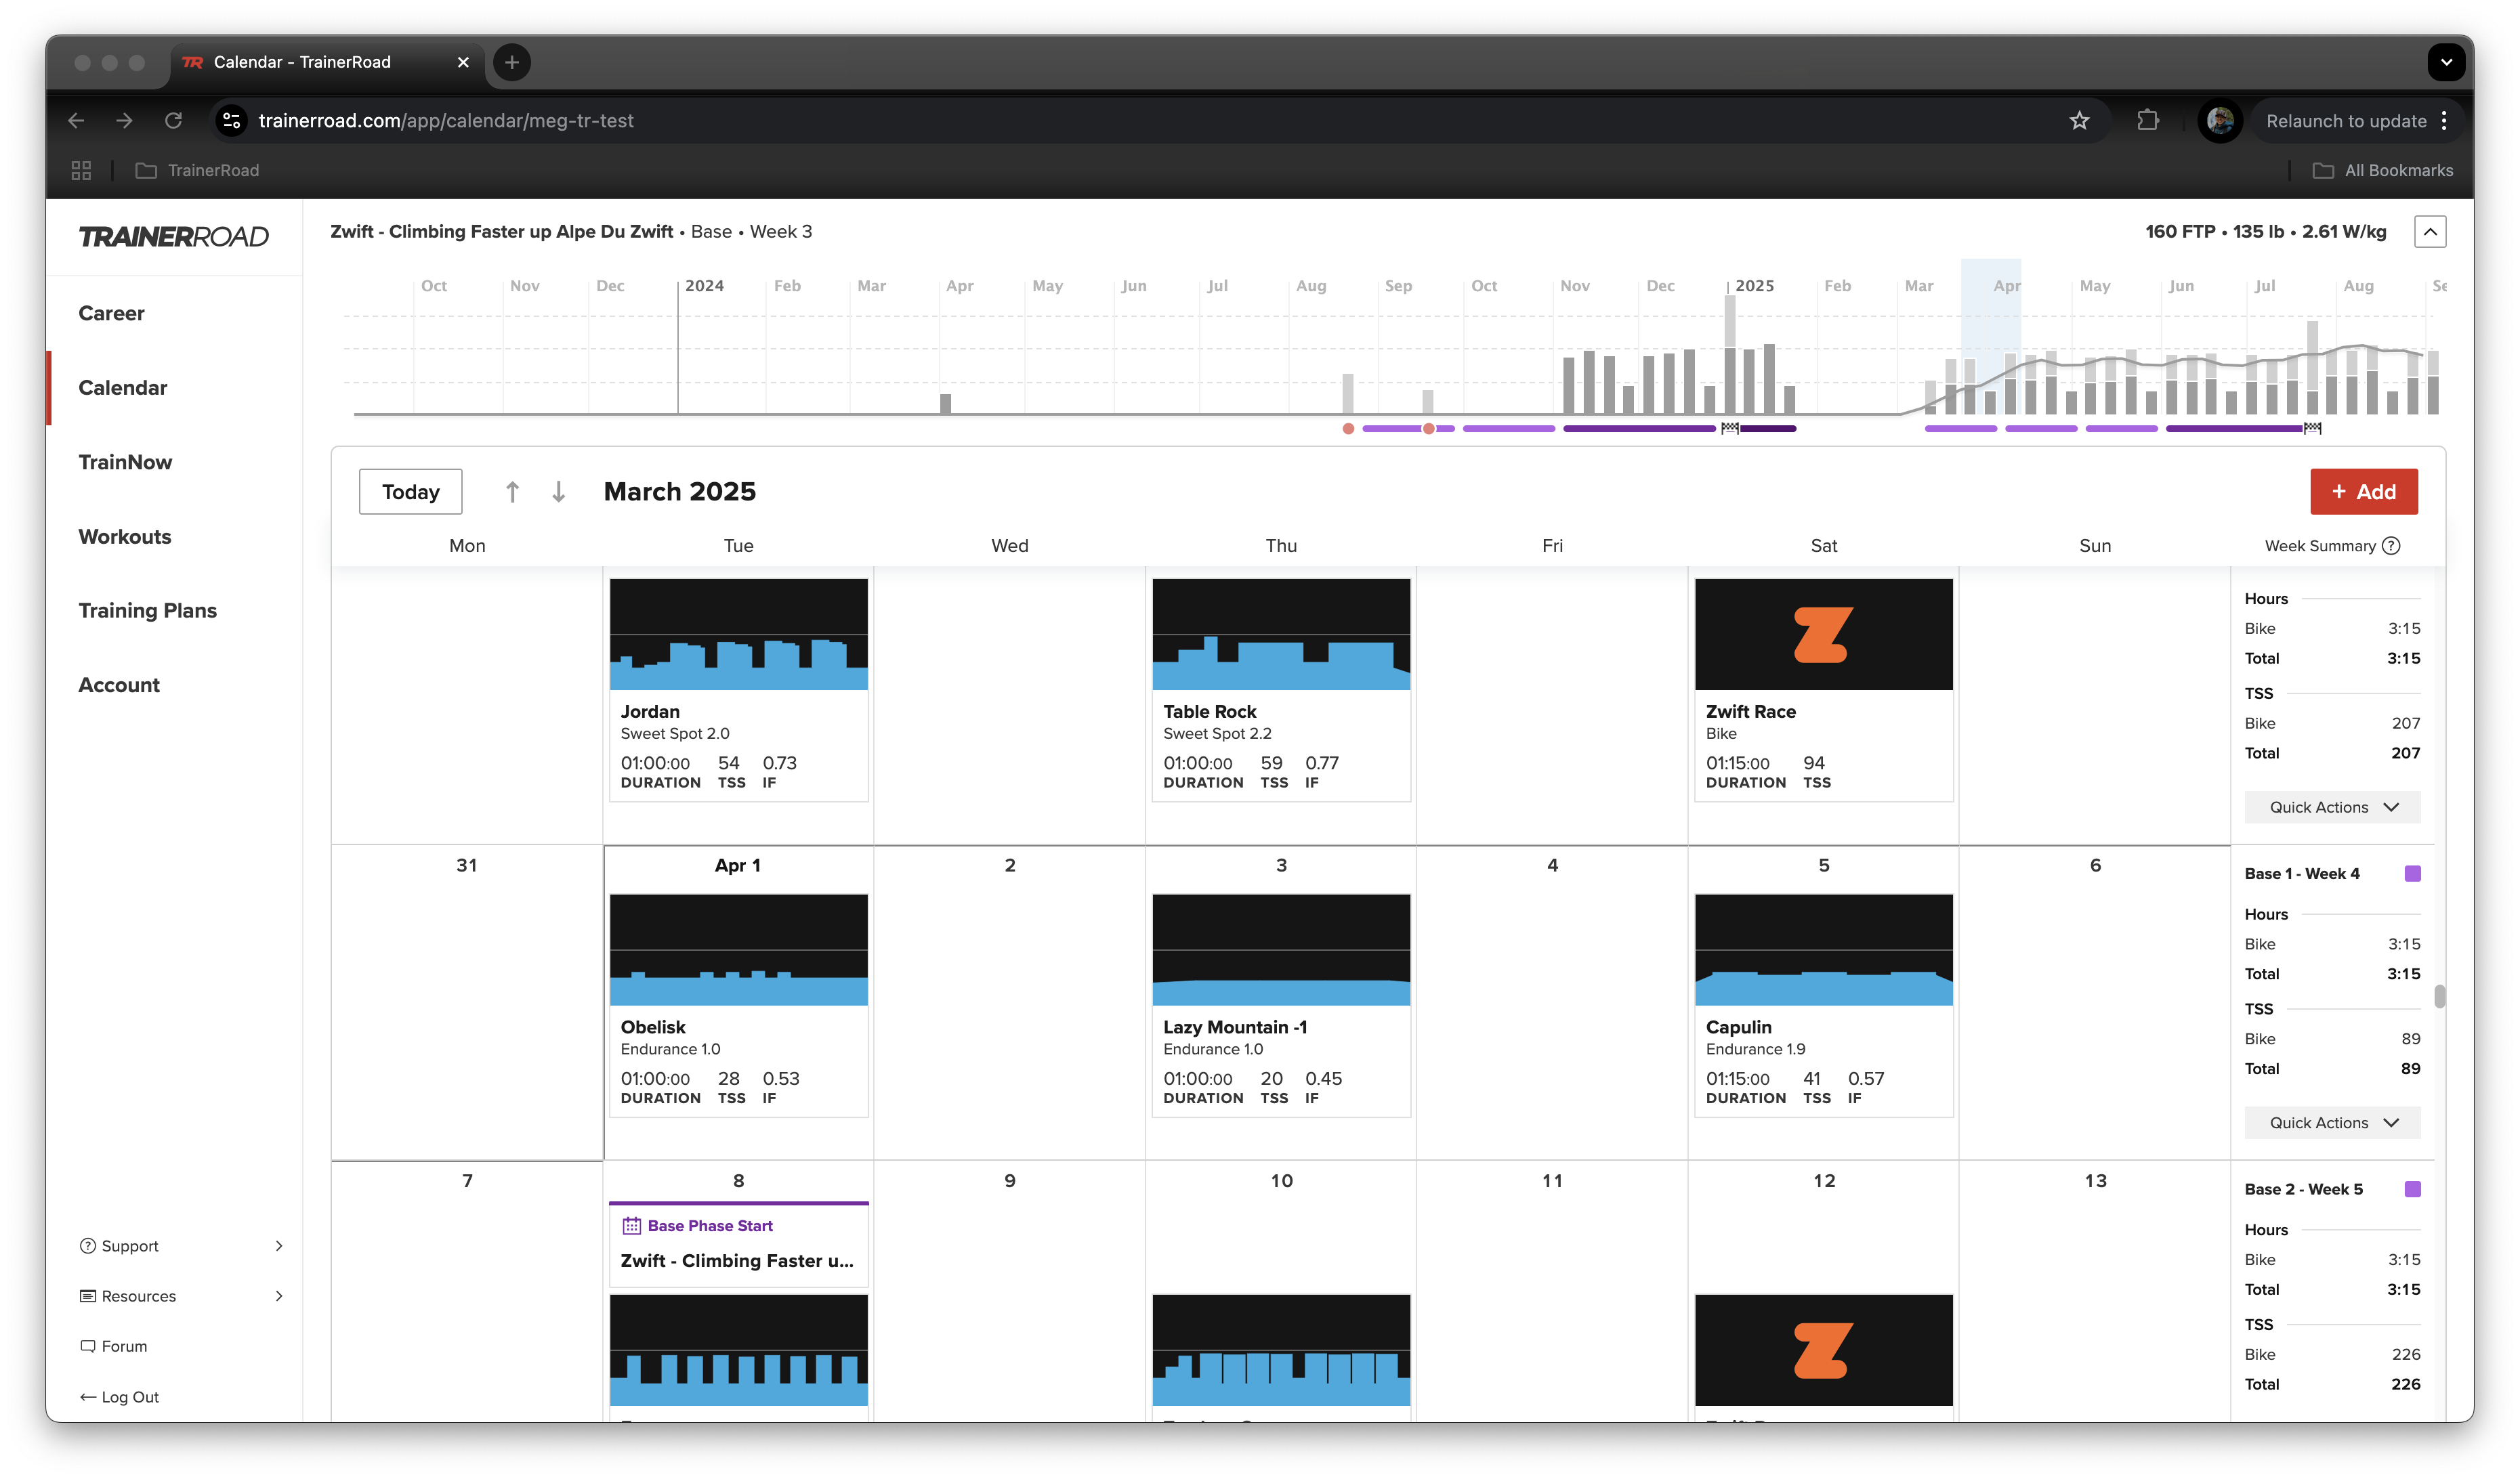Image resolution: width=2520 pixels, height=1479 pixels.
Task: Click the '160 FTP' stat text
Action: coord(2180,232)
